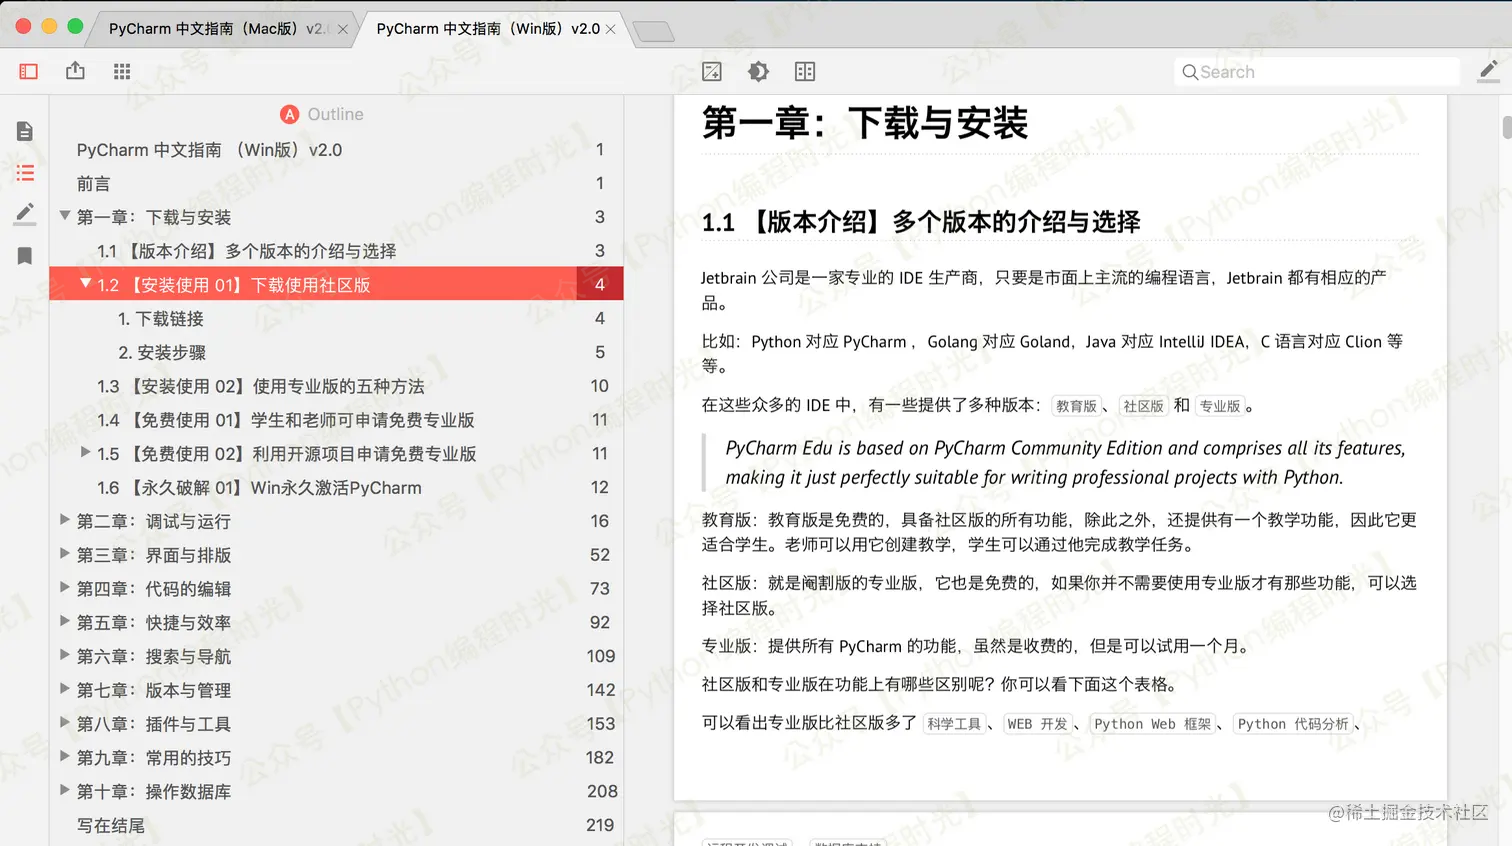Image resolution: width=1512 pixels, height=846 pixels.
Task: Open the document page sidebar icon
Action: coord(25,131)
